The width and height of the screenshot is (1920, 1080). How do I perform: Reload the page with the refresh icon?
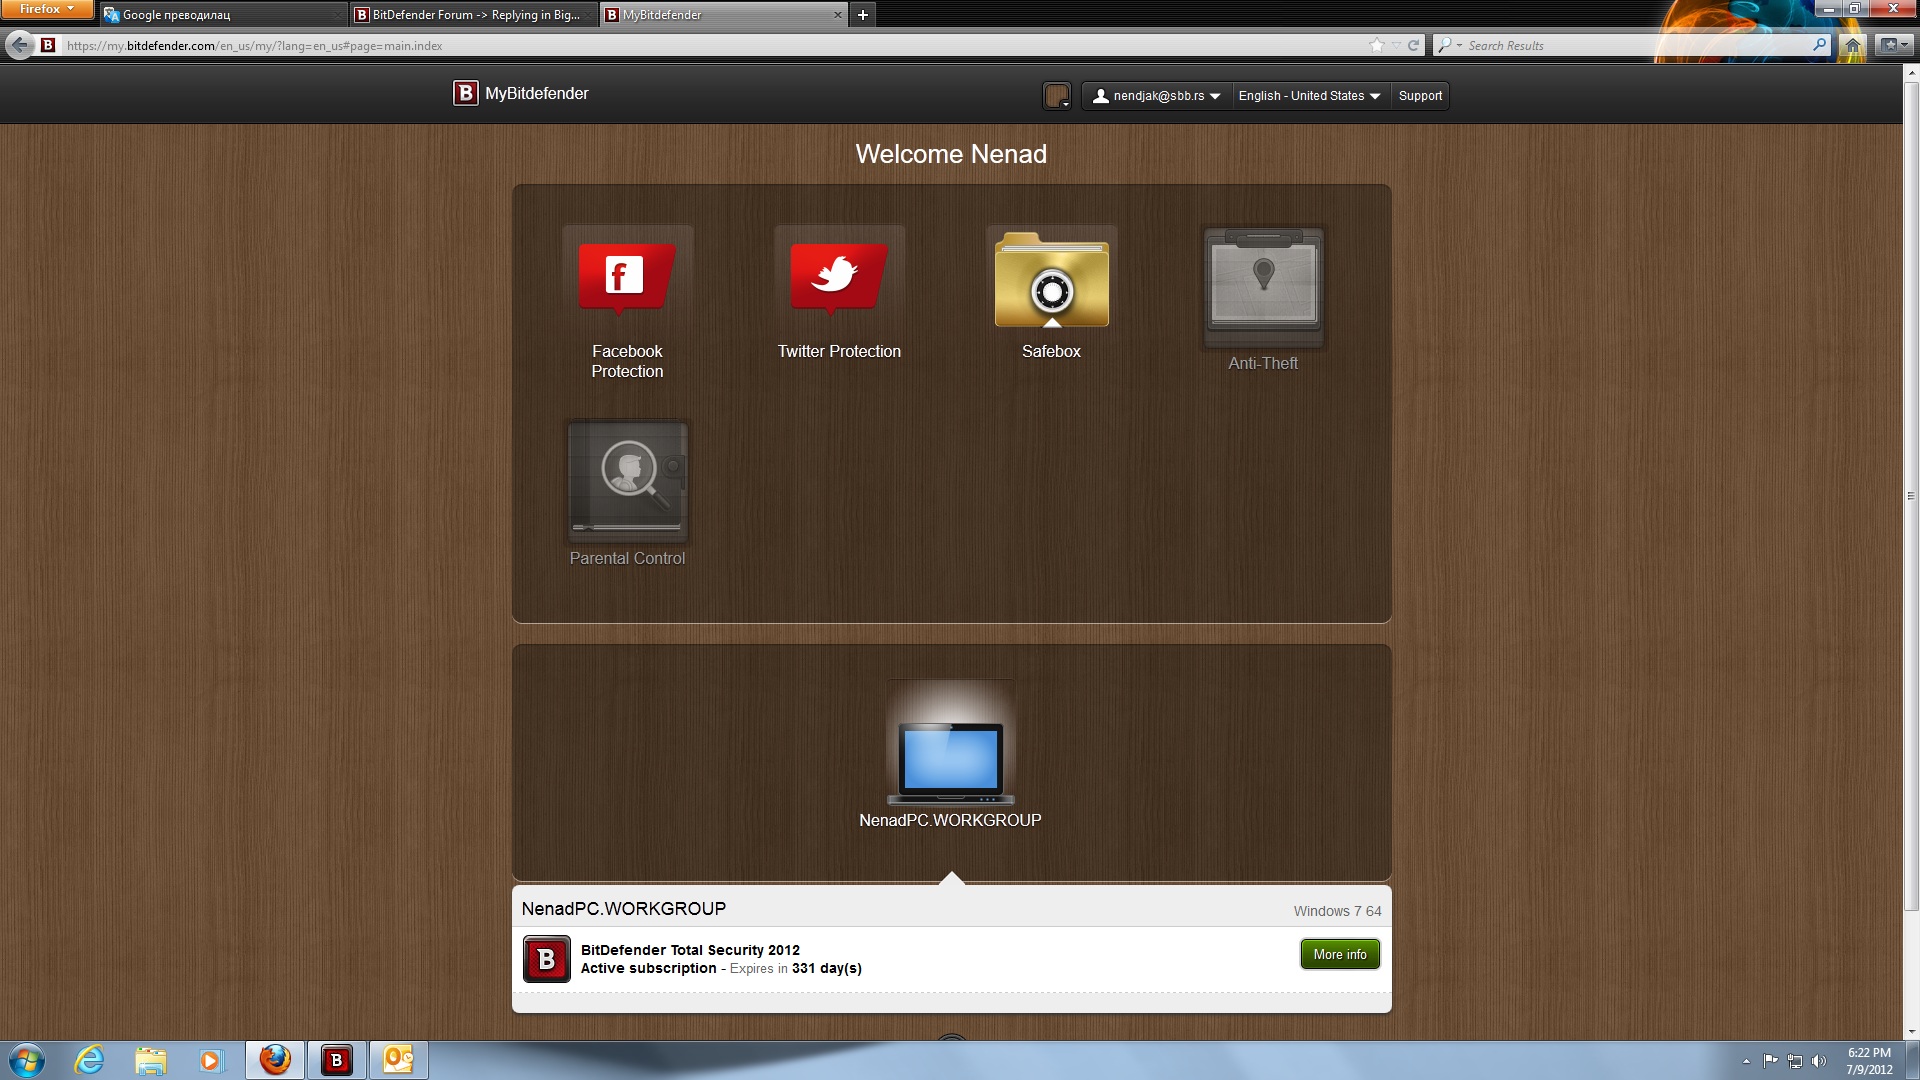[1413, 45]
